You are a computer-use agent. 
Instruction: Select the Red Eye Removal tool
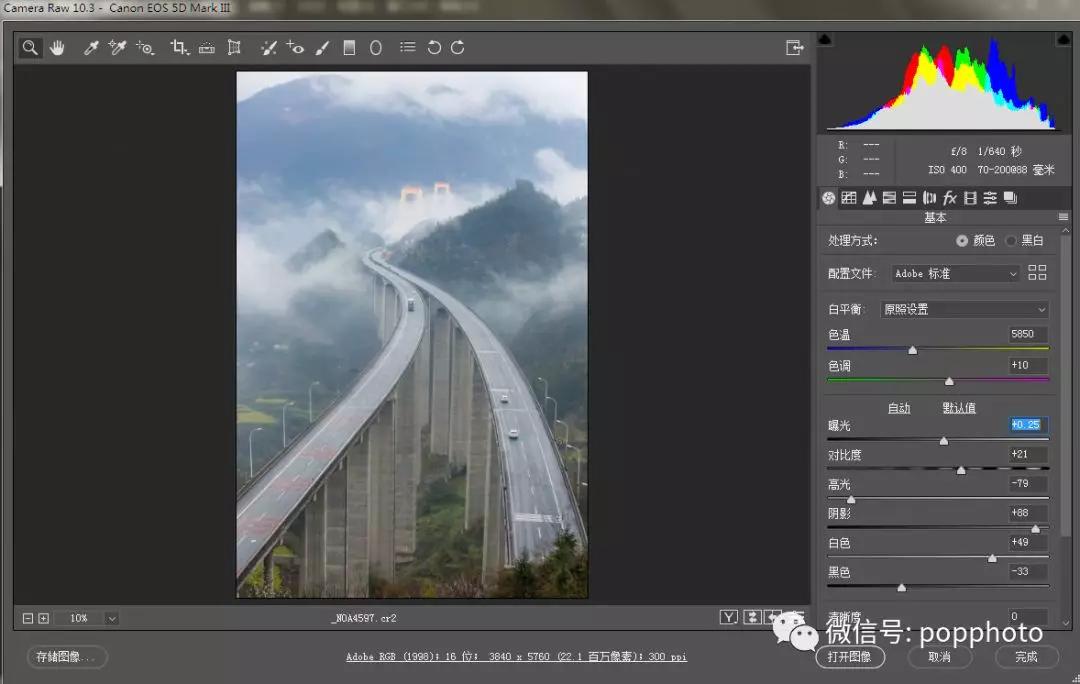coord(295,47)
